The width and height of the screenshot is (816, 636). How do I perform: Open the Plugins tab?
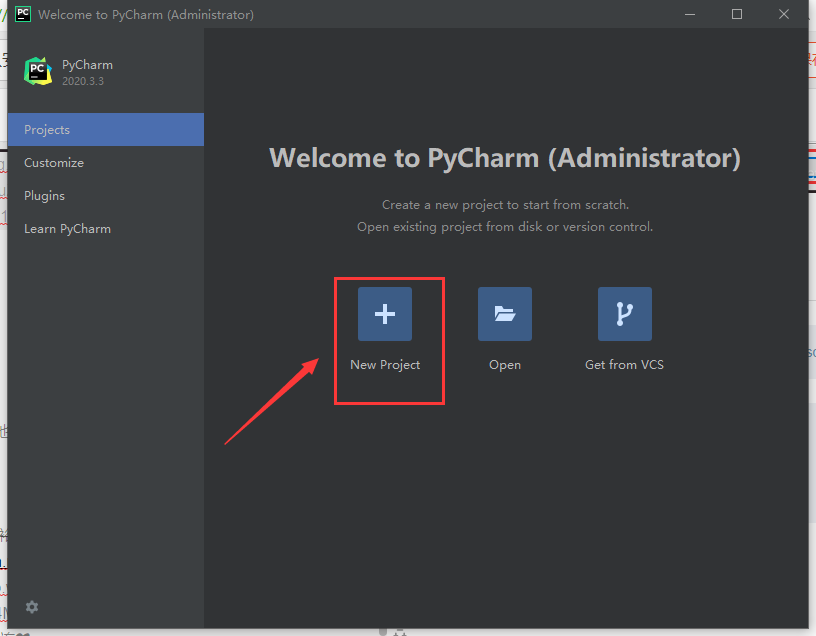[106, 196]
